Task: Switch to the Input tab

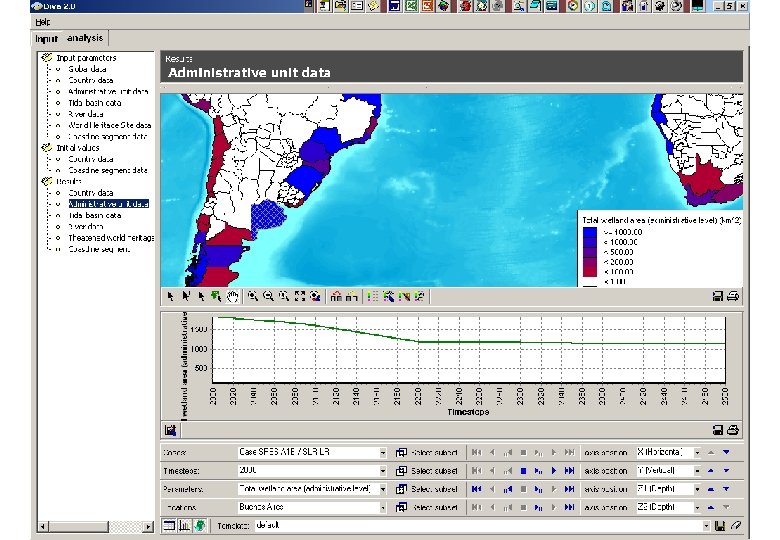Action: pyautogui.click(x=47, y=38)
